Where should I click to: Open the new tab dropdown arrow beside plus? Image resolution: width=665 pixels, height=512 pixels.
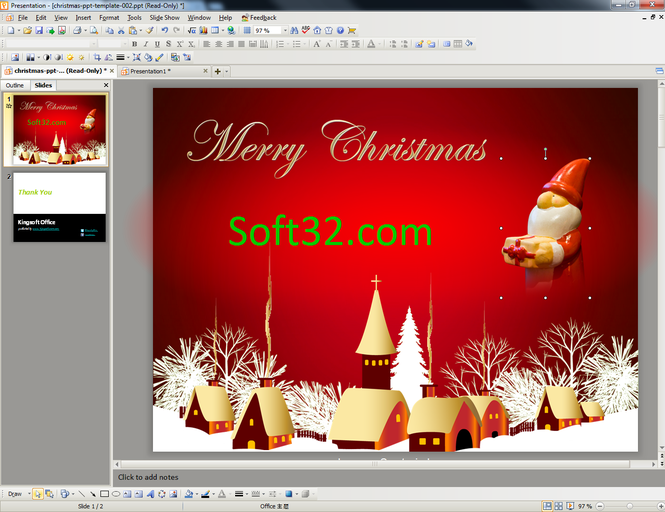tap(226, 71)
